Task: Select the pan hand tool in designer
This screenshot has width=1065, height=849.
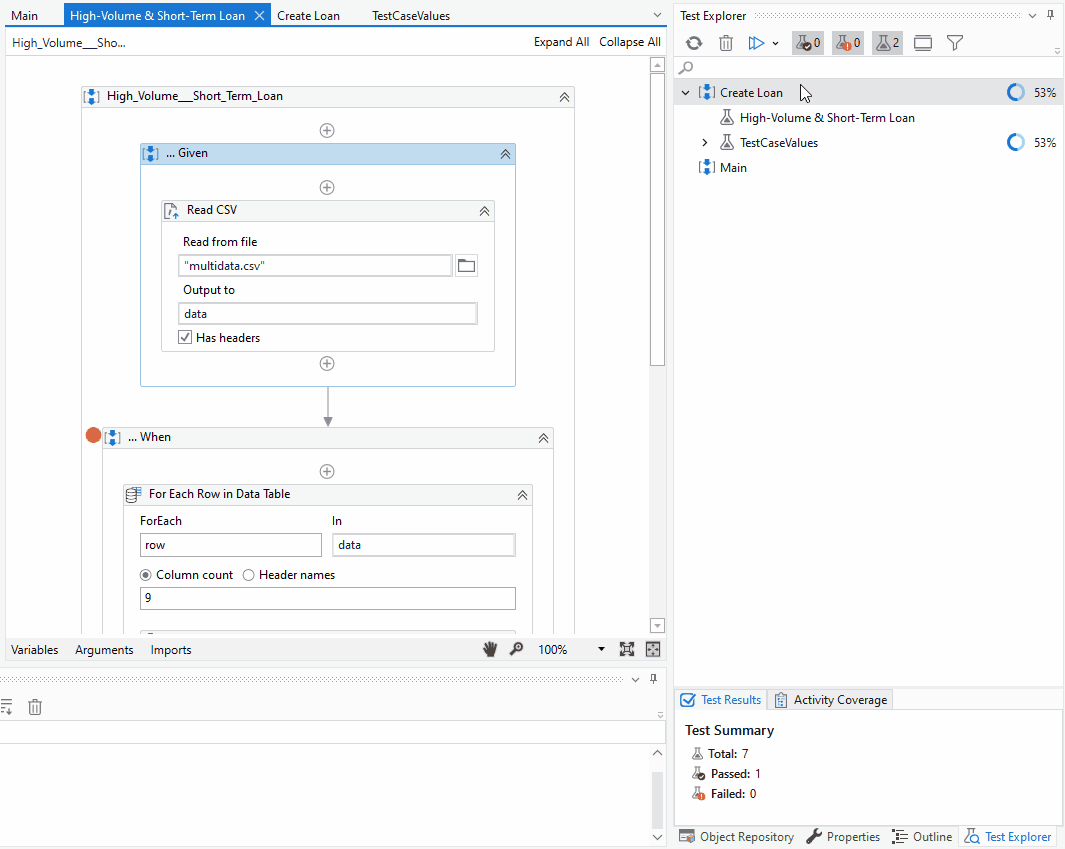Action: [x=490, y=649]
